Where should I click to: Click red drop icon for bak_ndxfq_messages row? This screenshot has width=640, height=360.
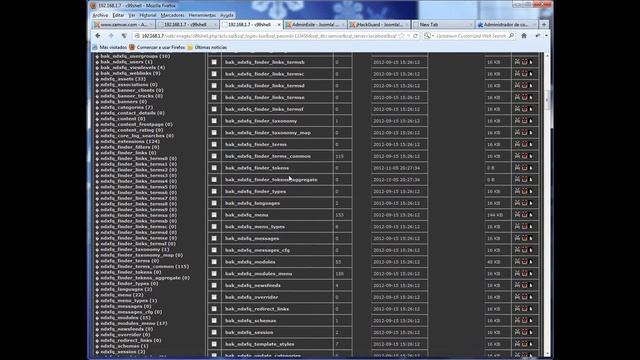click(x=524, y=238)
